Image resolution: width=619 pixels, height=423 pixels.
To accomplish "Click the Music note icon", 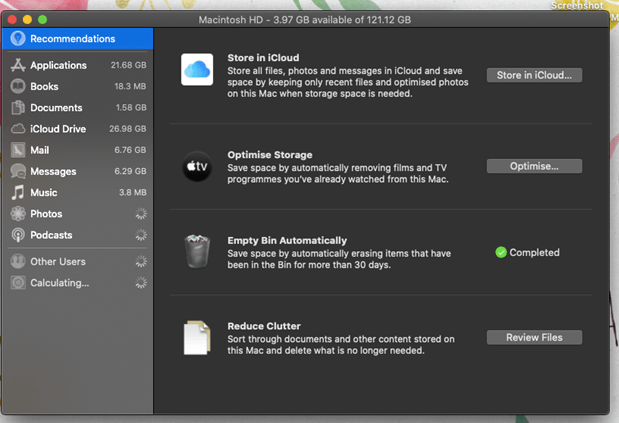I will pyautogui.click(x=18, y=193).
